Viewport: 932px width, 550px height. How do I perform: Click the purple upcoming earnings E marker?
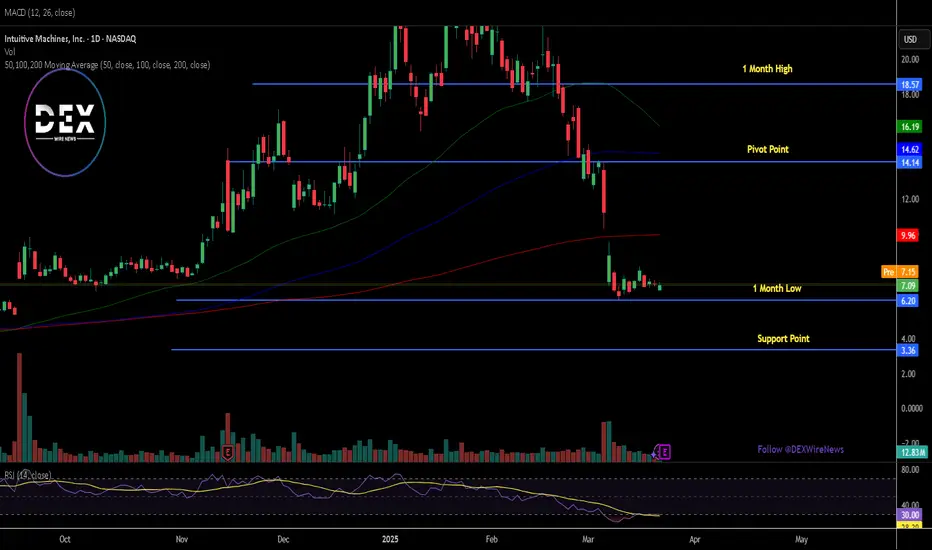point(665,452)
